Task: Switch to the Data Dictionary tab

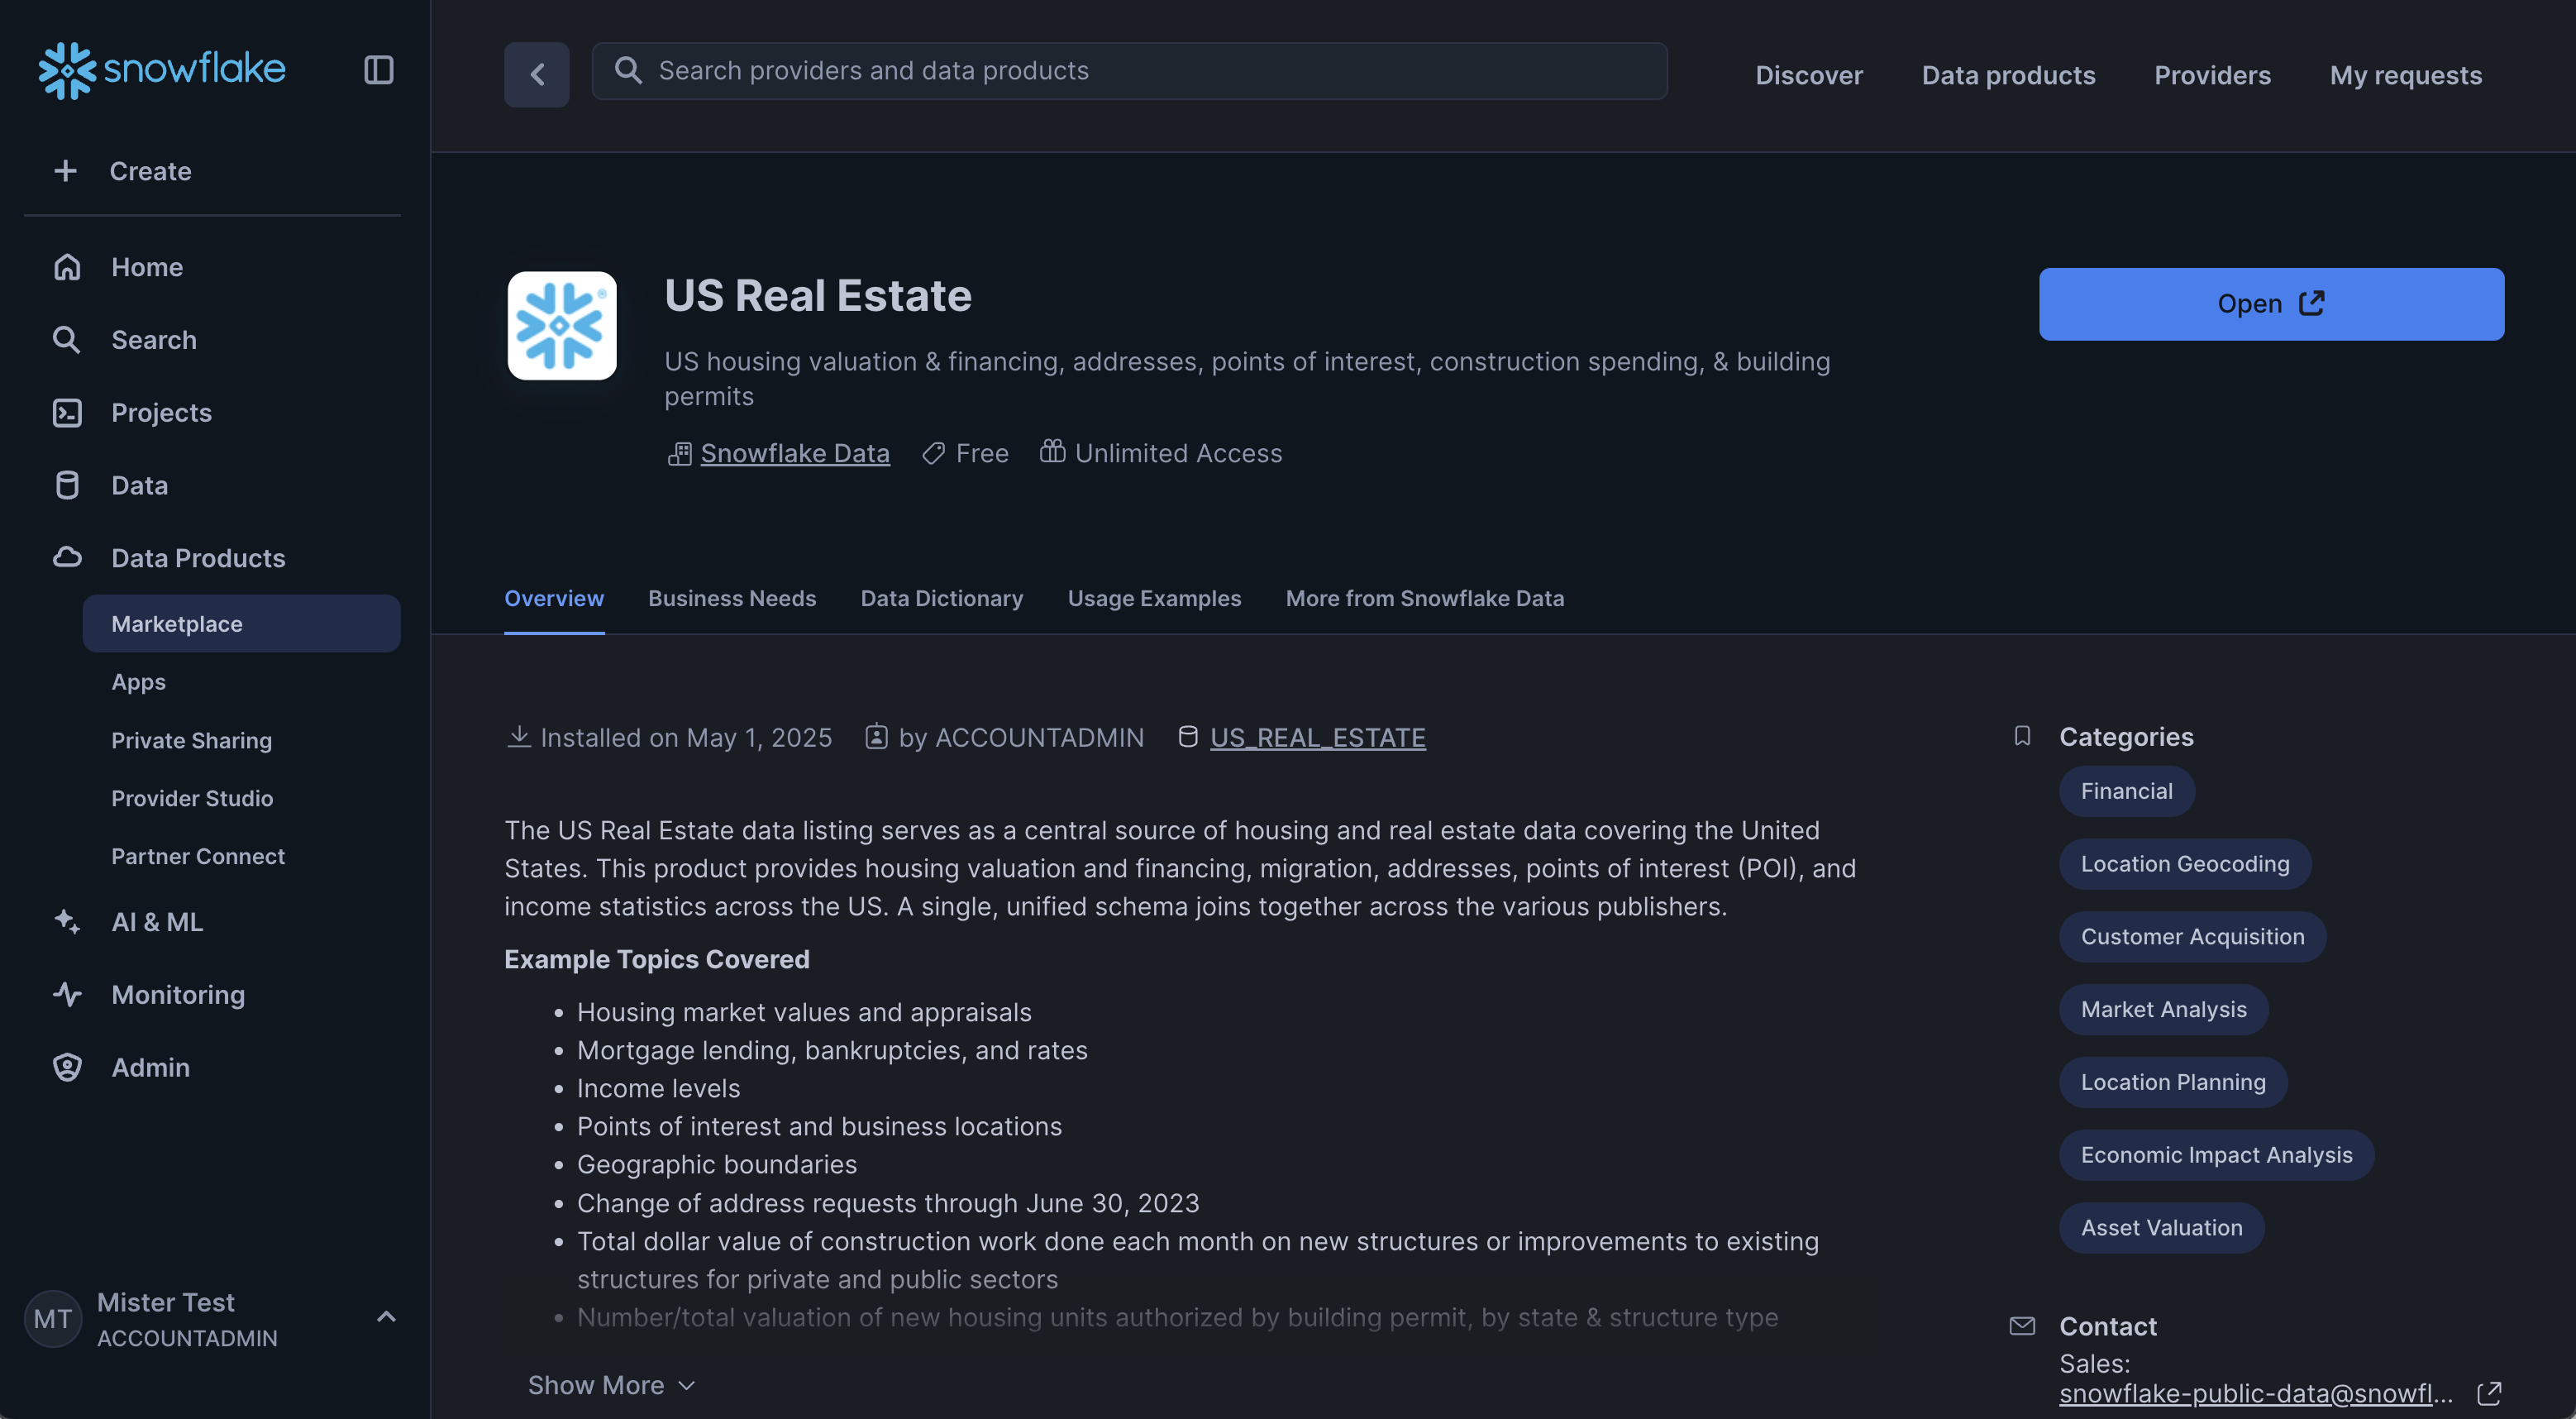Action: (941, 598)
